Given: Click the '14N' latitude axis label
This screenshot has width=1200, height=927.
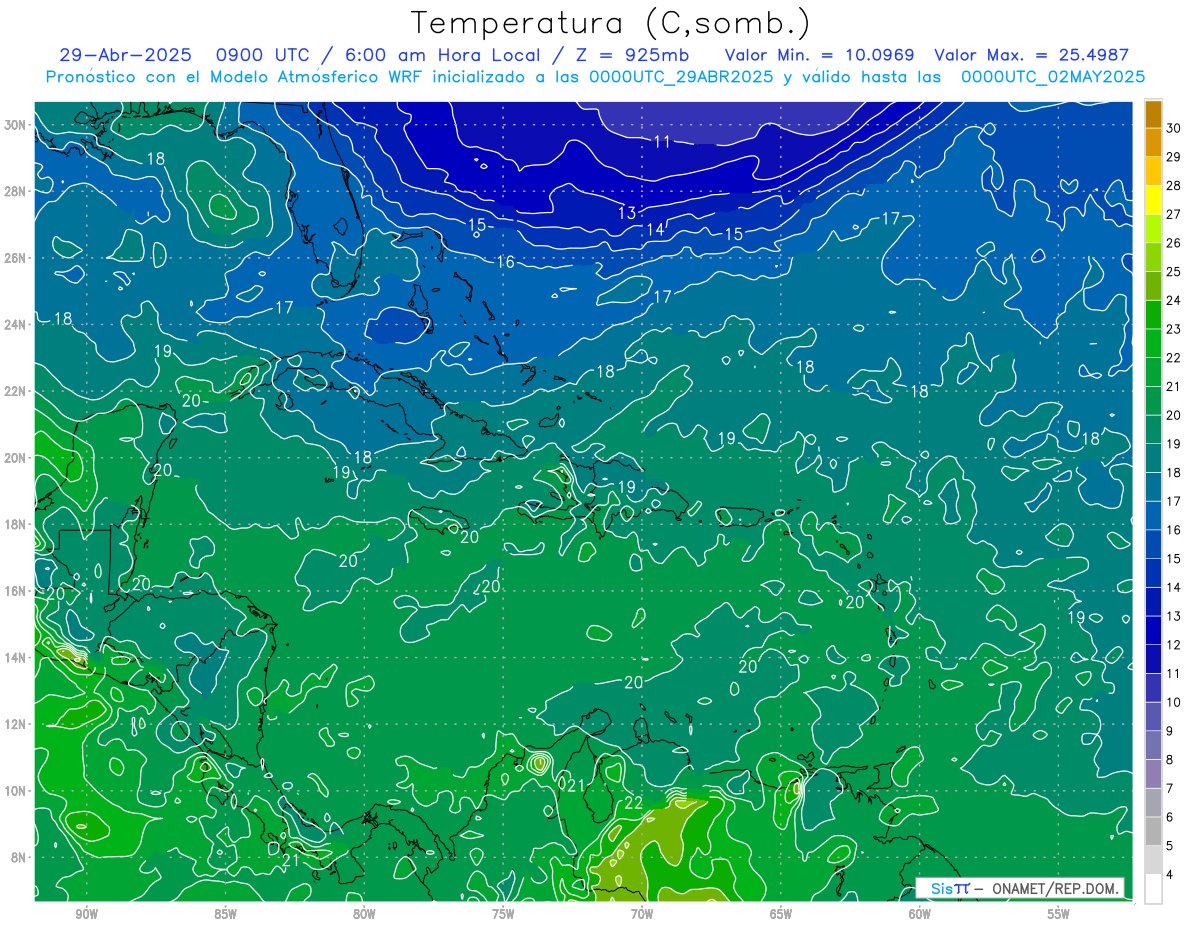Looking at the screenshot, I should 16,657.
